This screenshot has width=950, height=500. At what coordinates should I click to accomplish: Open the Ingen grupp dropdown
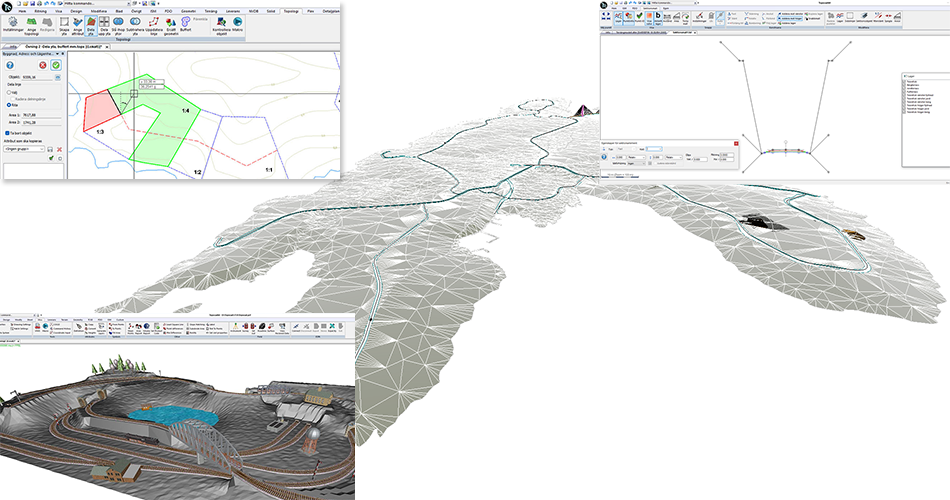[24, 149]
